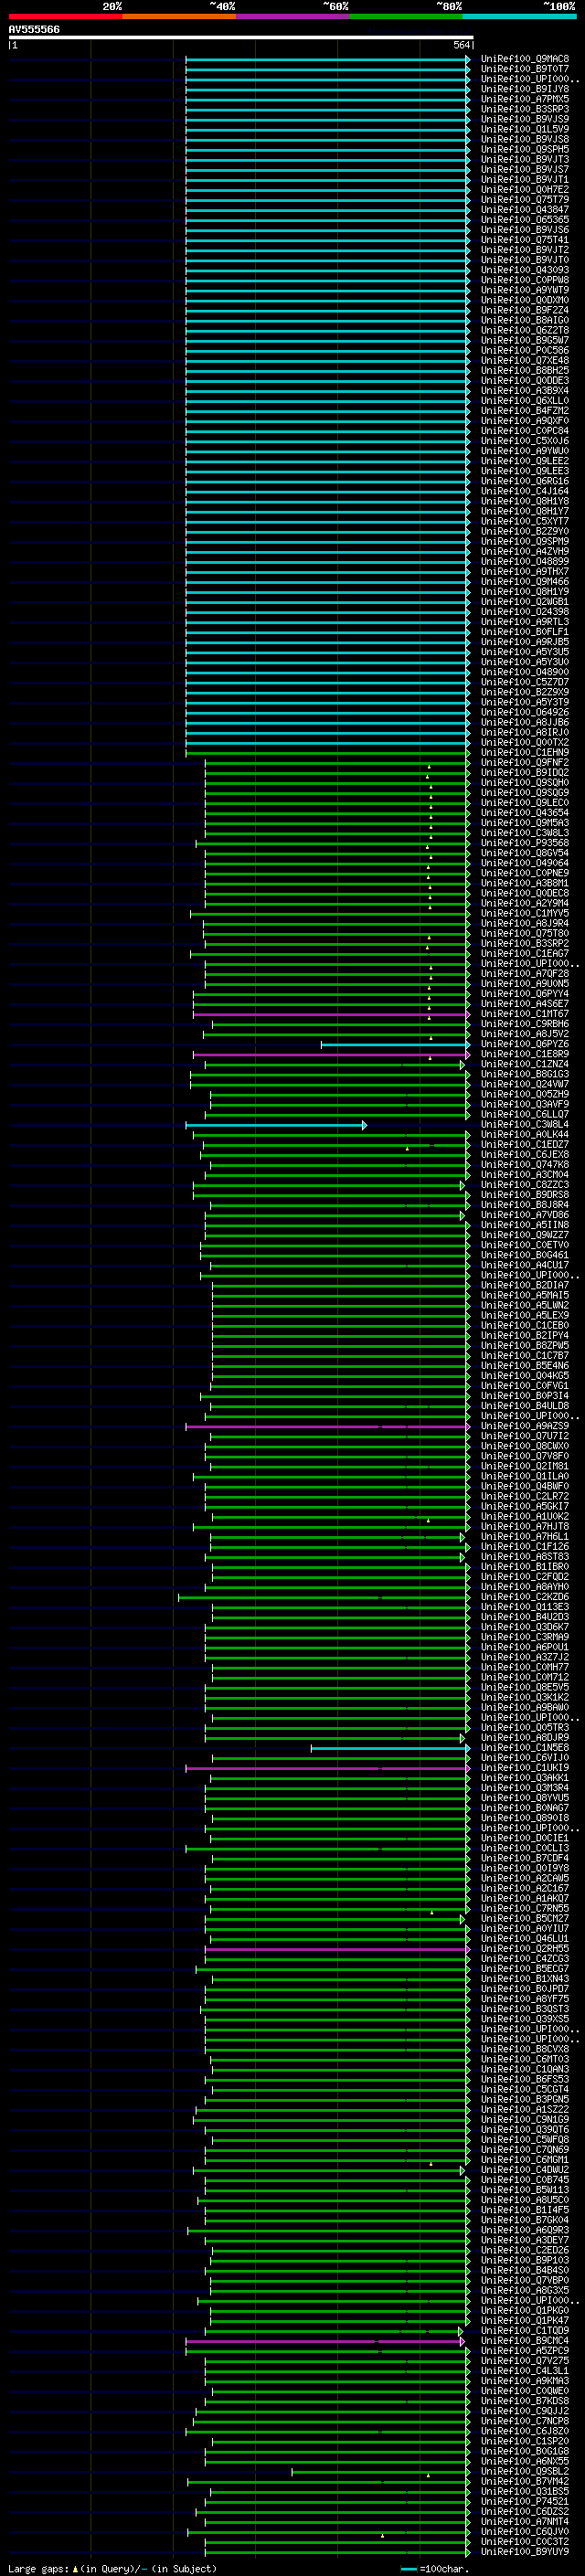Image resolution: width=585 pixels, height=2576 pixels.
Task: Select the UniRef100_Q9SBL2 label
Action: point(524,2472)
